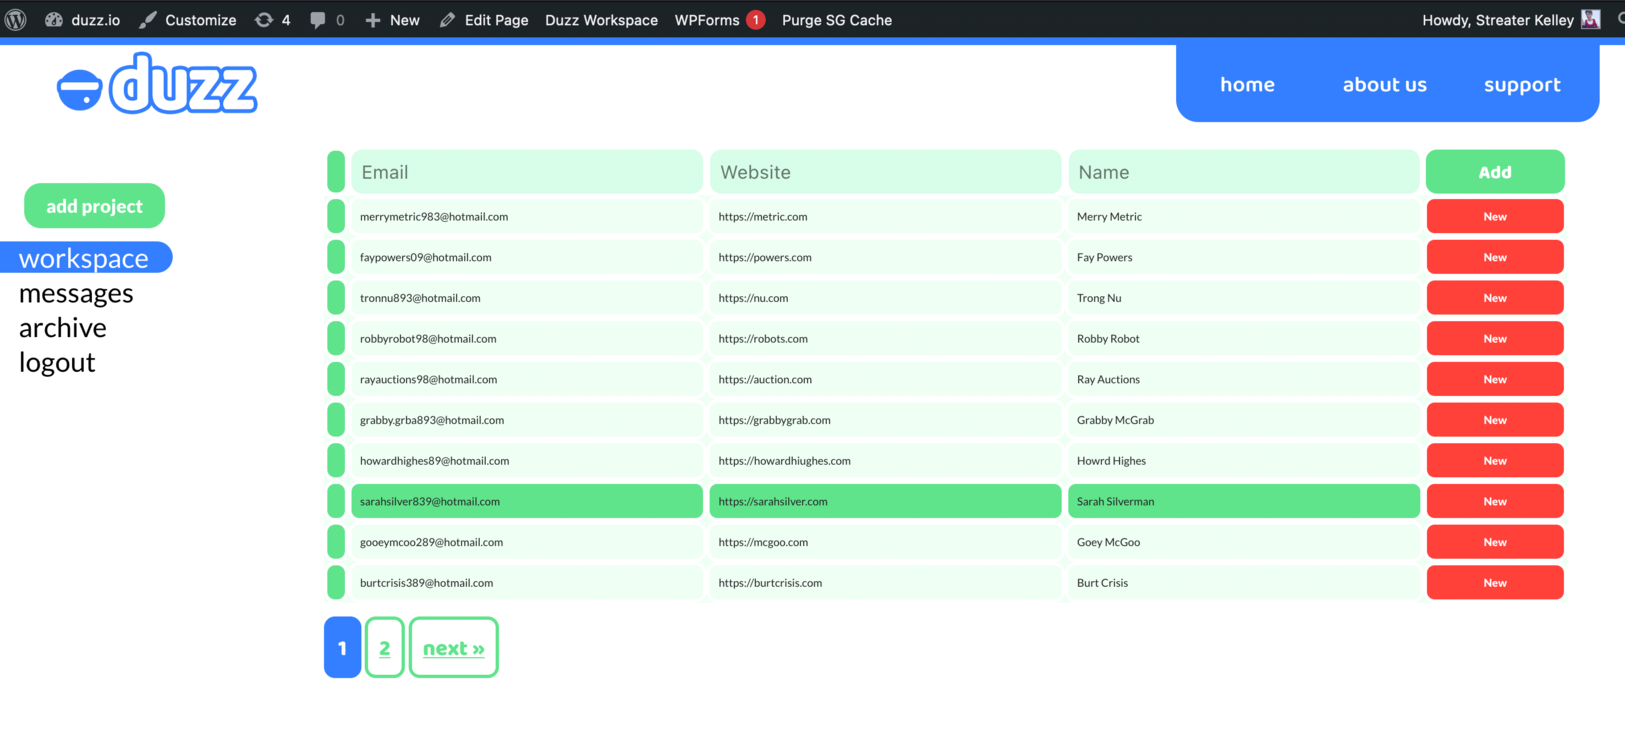The image size is (1625, 738).
Task: Open archive in the sidebar
Action: pyautogui.click(x=63, y=328)
